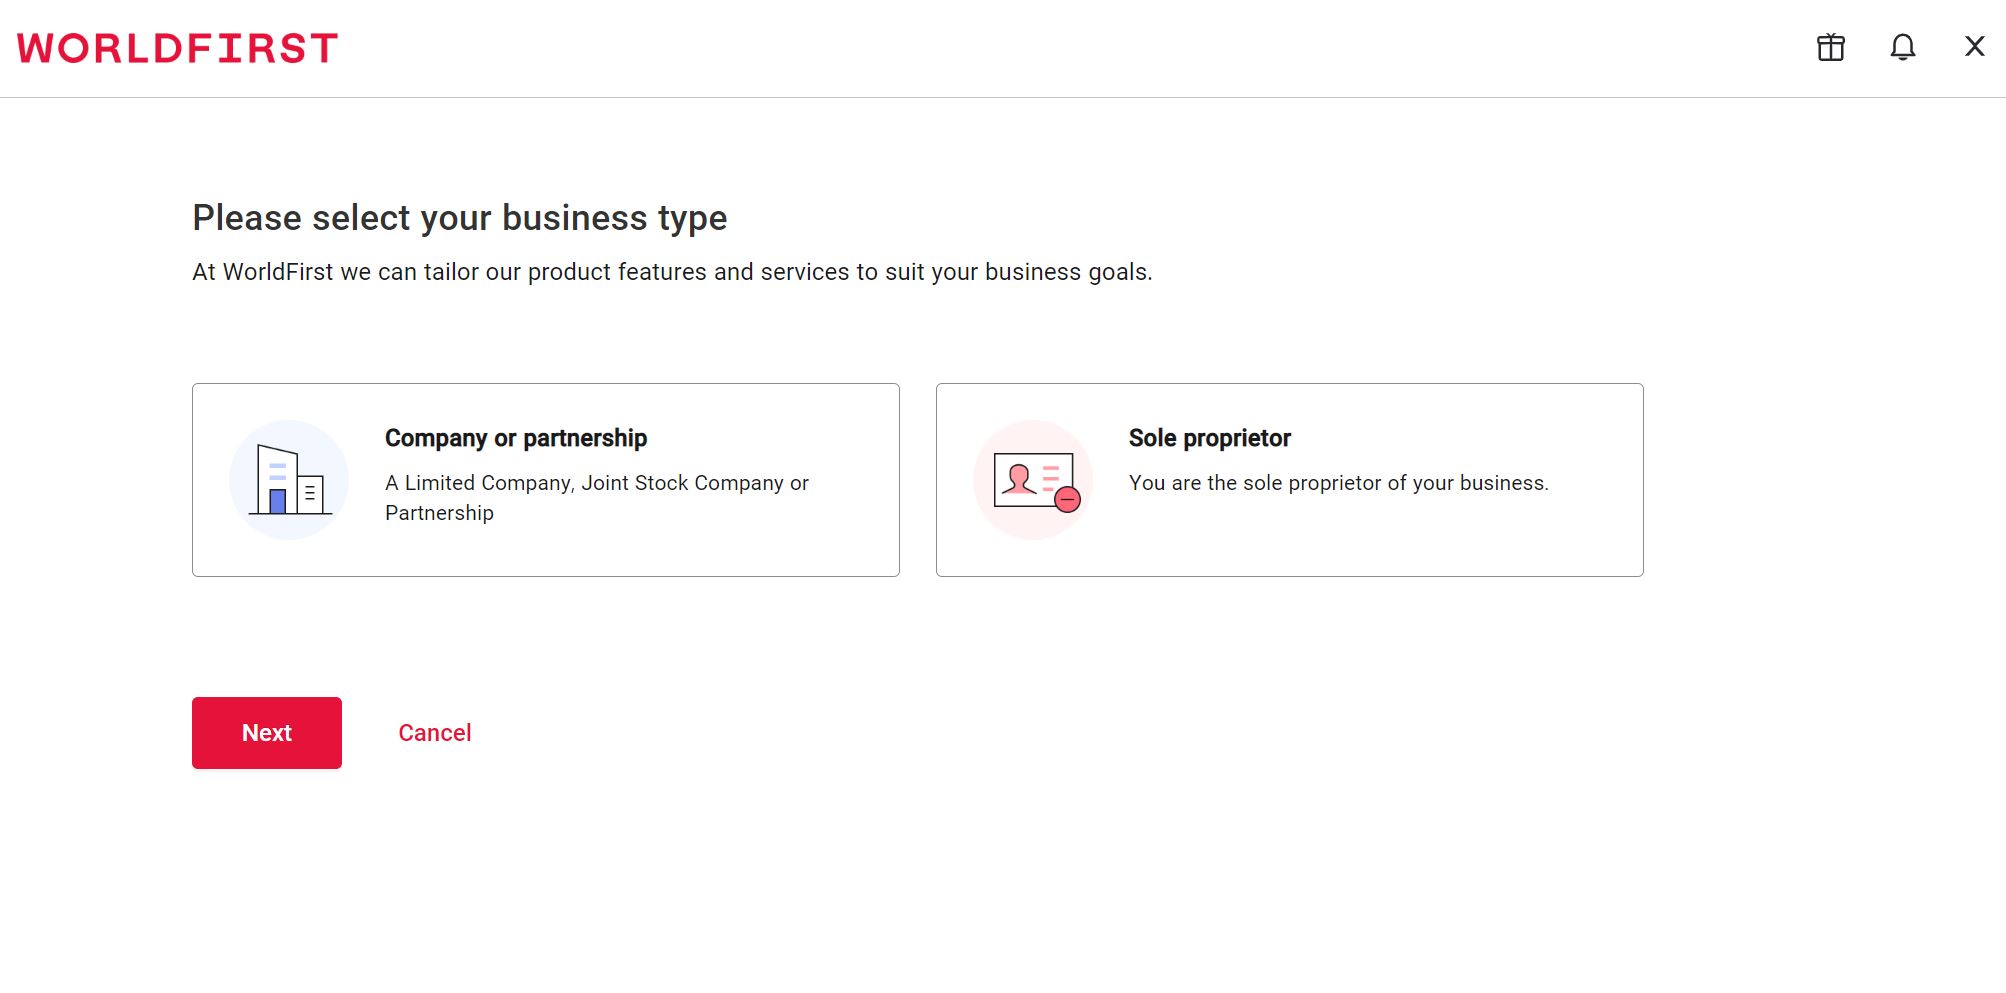Click the small annex building in the illustration
The height and width of the screenshot is (993, 2006).
[311, 494]
